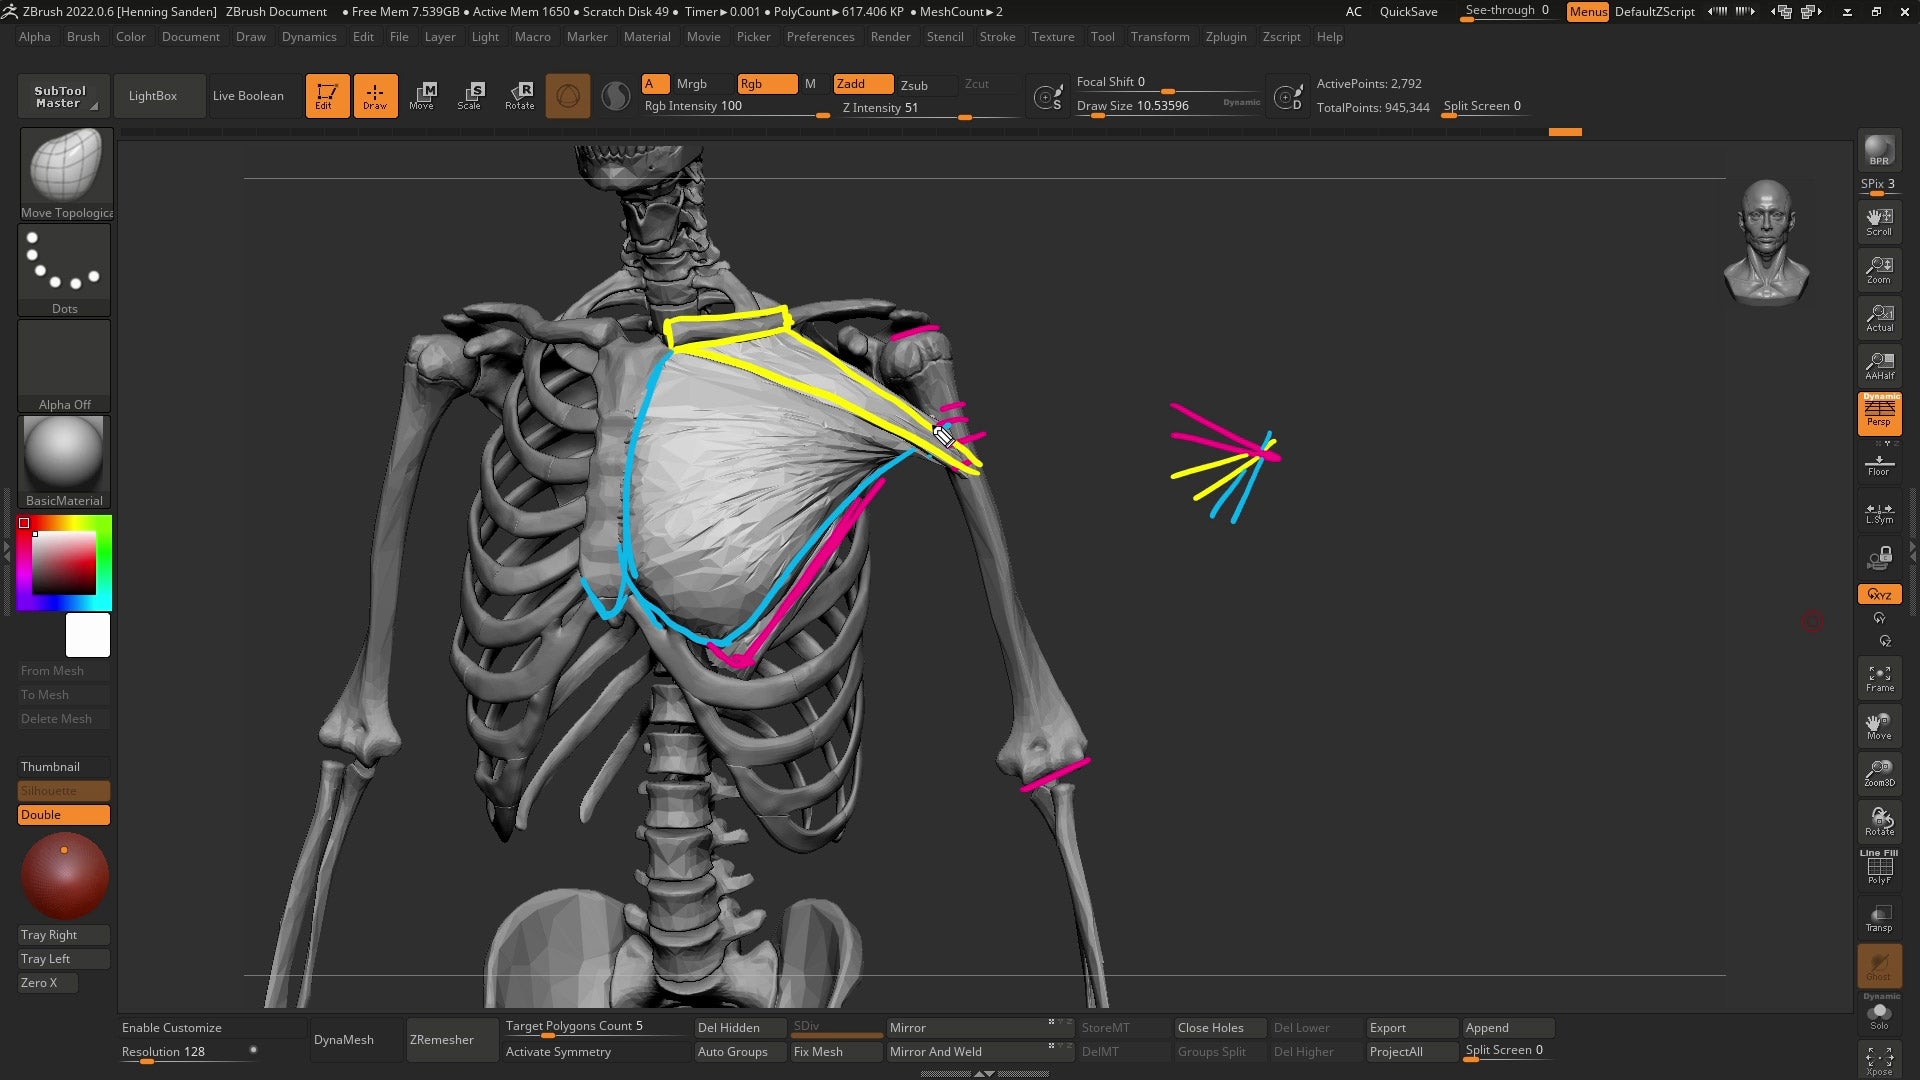
Task: Click the Frame icon in the right shelf
Action: point(1879,678)
